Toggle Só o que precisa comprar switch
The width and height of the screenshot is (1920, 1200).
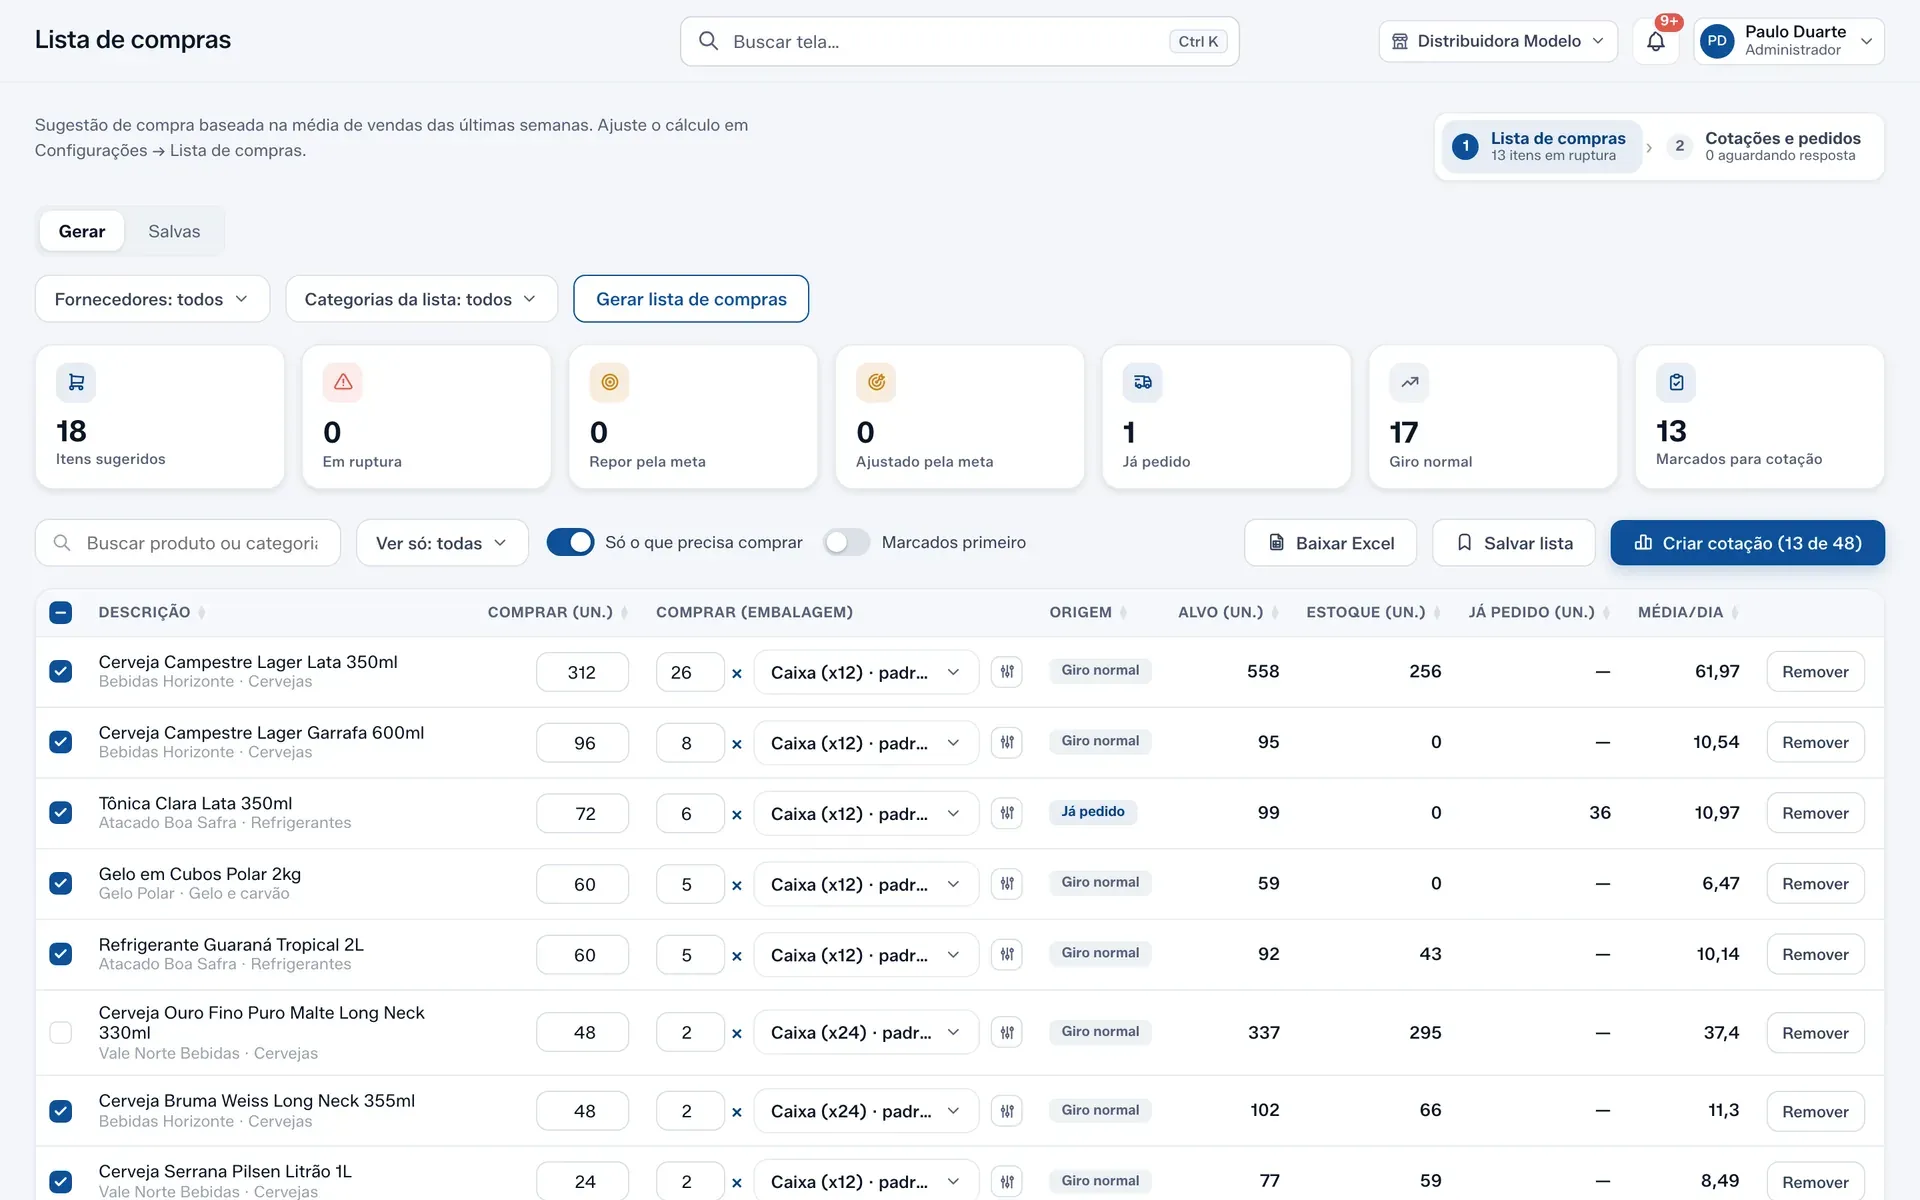coord(570,542)
